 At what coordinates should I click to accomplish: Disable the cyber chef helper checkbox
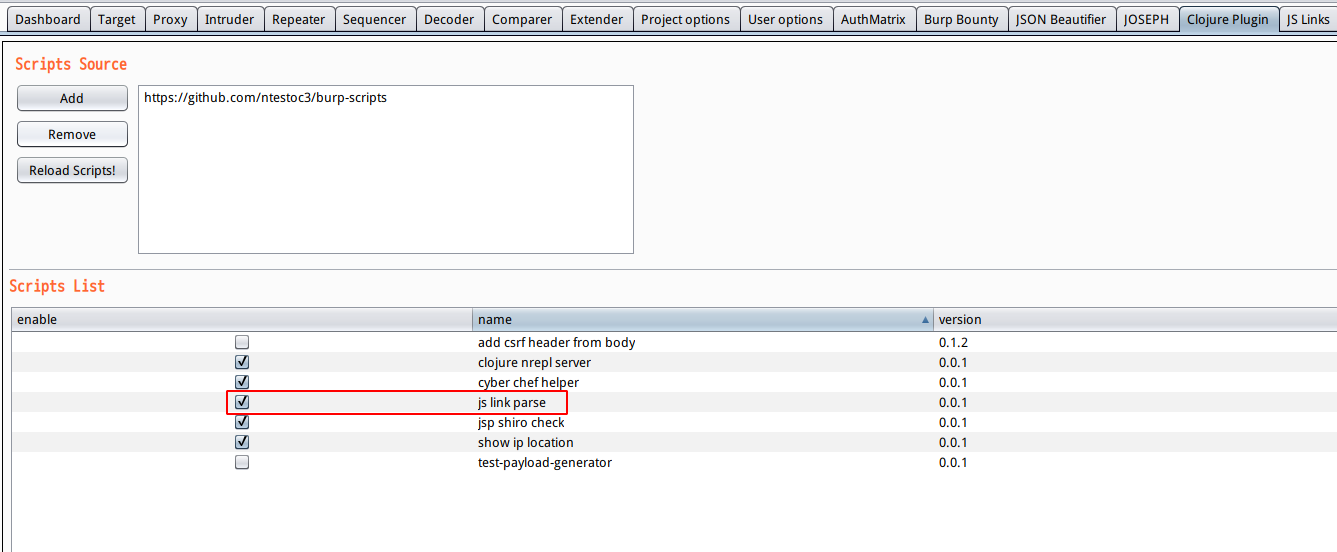242,382
